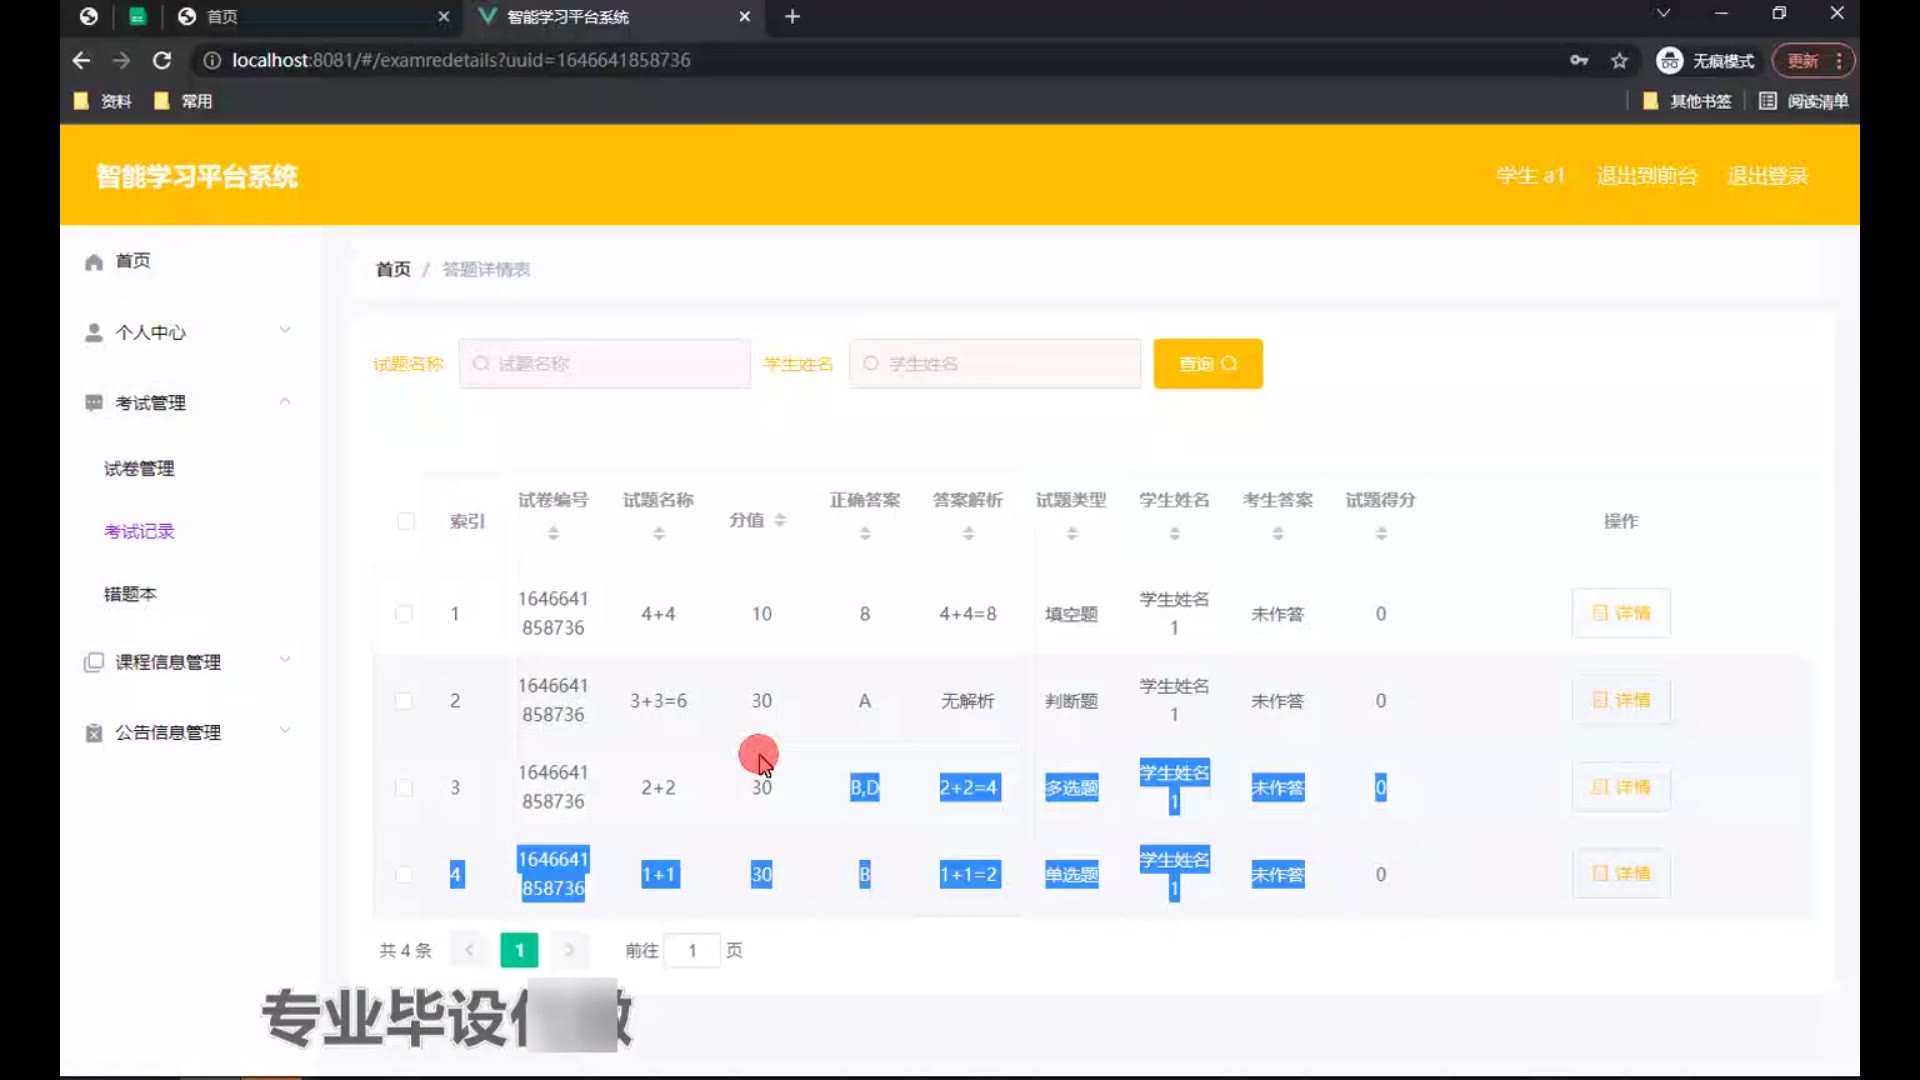Open the 阅读清单 reading list icon
The height and width of the screenshot is (1080, 1920).
[x=1767, y=101]
